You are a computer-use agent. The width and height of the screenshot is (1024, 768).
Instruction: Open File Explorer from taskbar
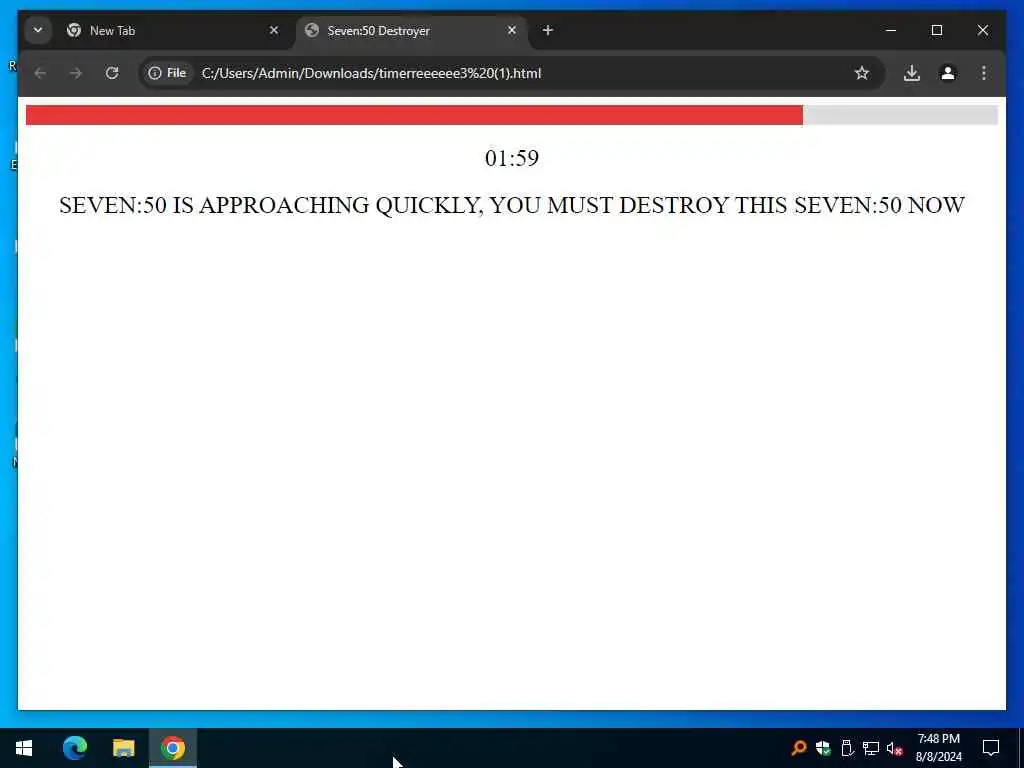click(x=123, y=748)
